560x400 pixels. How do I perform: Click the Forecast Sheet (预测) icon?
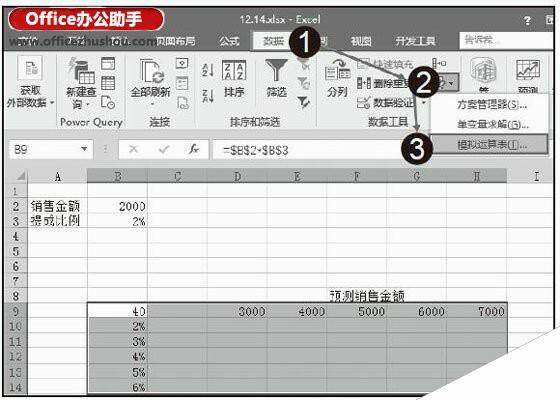(x=528, y=70)
